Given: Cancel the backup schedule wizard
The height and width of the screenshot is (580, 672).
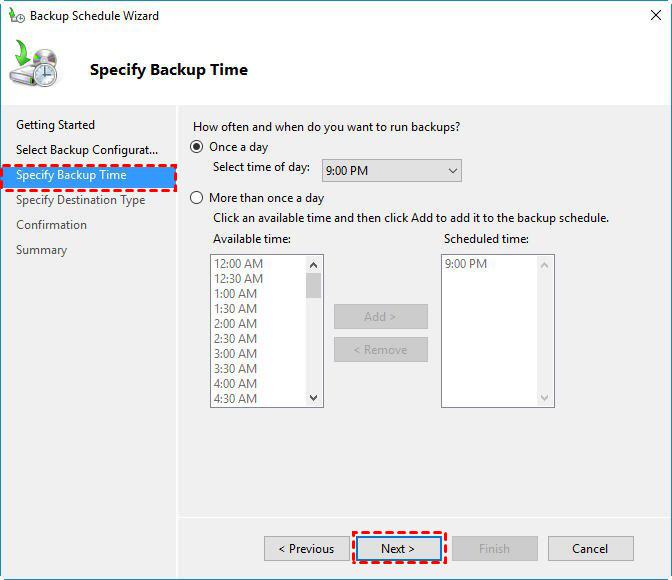Looking at the screenshot, I should (x=590, y=548).
